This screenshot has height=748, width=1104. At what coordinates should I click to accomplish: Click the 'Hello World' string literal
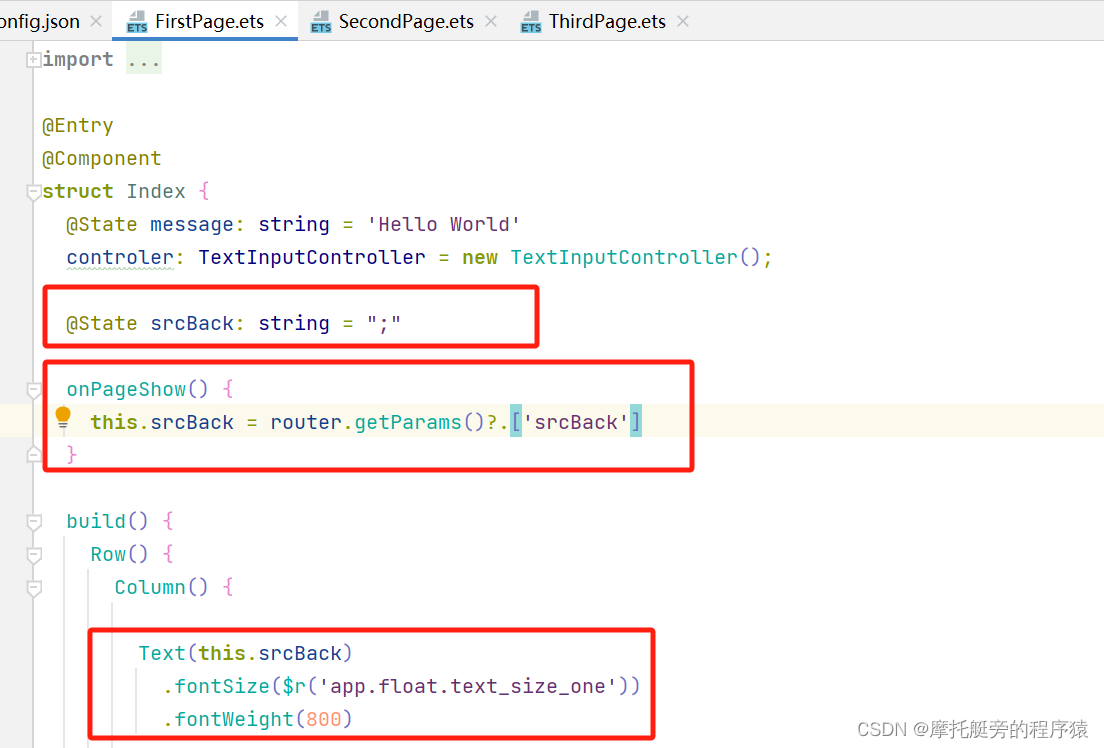[x=444, y=225]
